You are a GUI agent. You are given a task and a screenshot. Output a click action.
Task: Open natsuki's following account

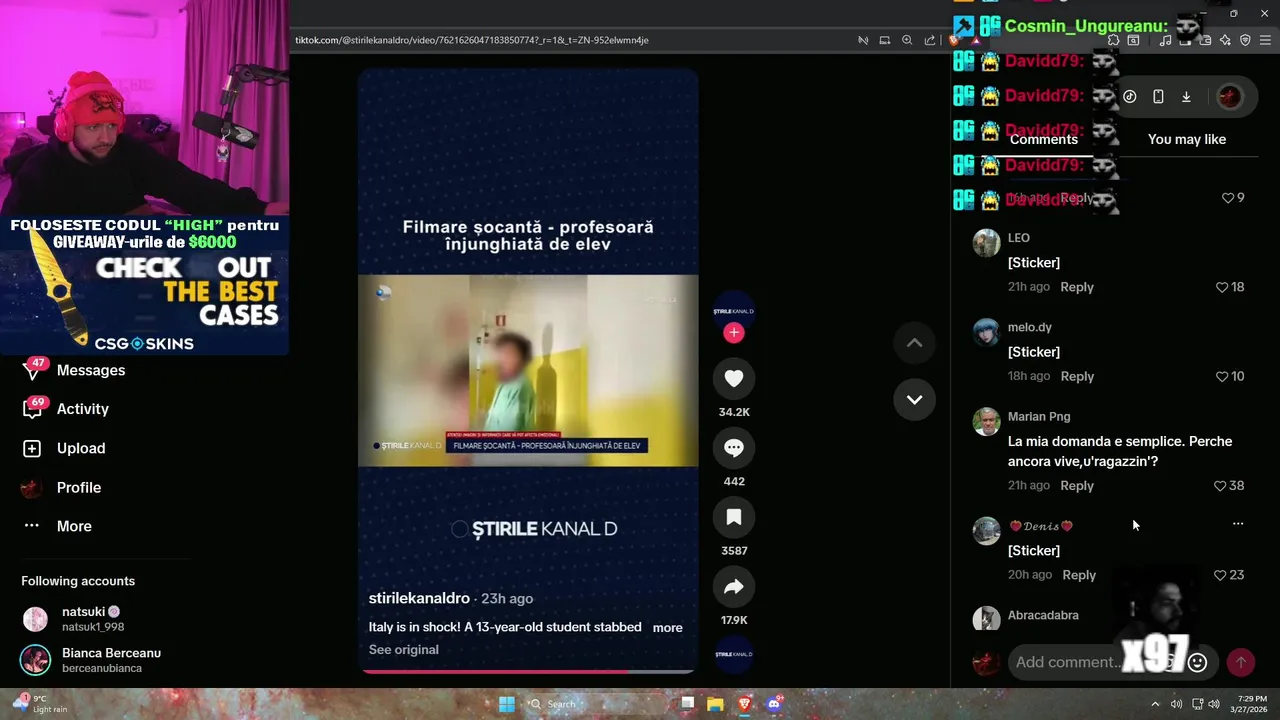point(90,619)
